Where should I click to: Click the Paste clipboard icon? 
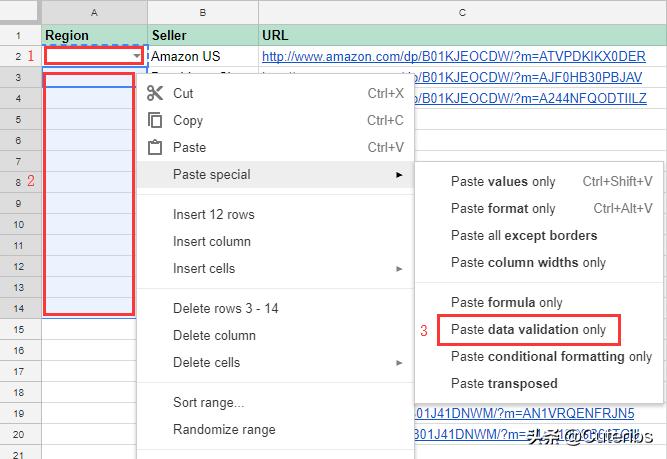tap(155, 147)
